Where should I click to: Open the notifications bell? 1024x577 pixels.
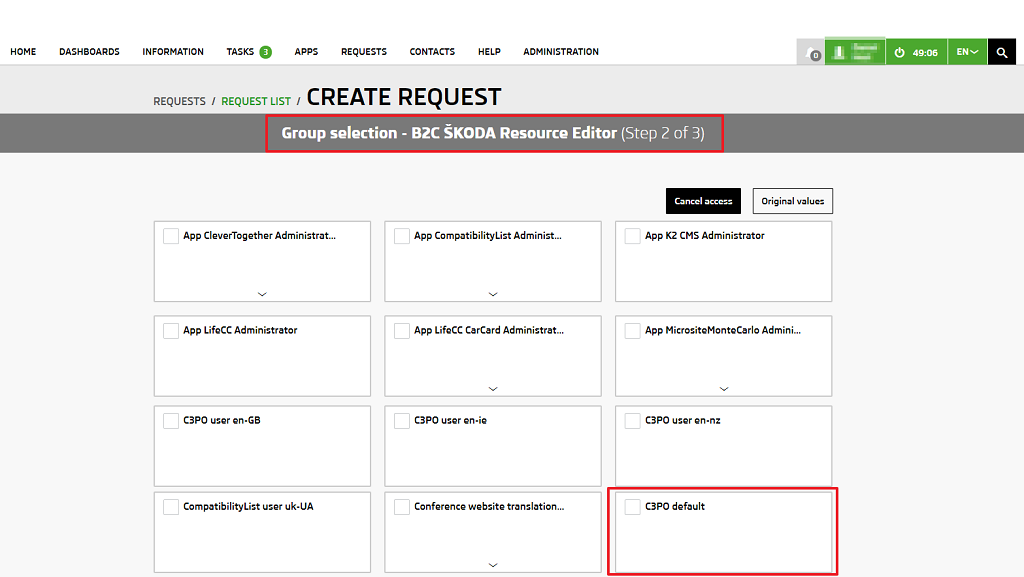(811, 52)
